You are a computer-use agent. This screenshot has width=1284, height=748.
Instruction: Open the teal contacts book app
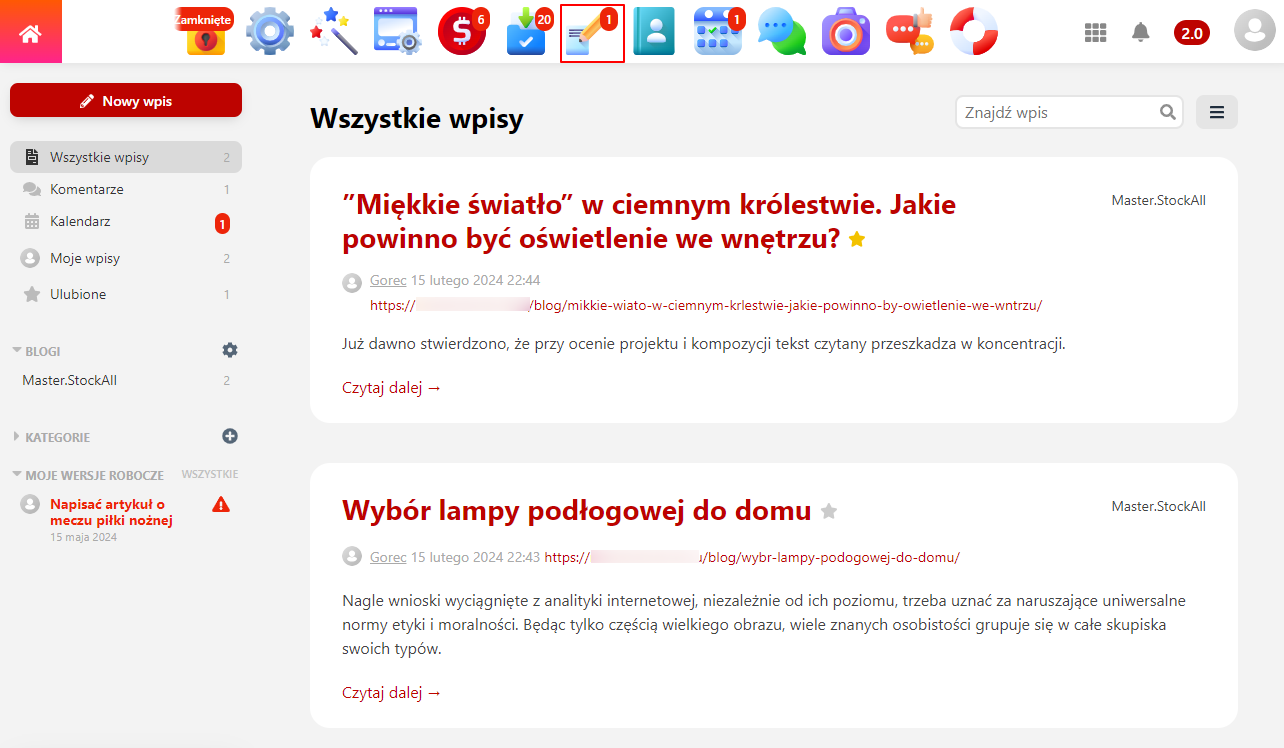654,32
